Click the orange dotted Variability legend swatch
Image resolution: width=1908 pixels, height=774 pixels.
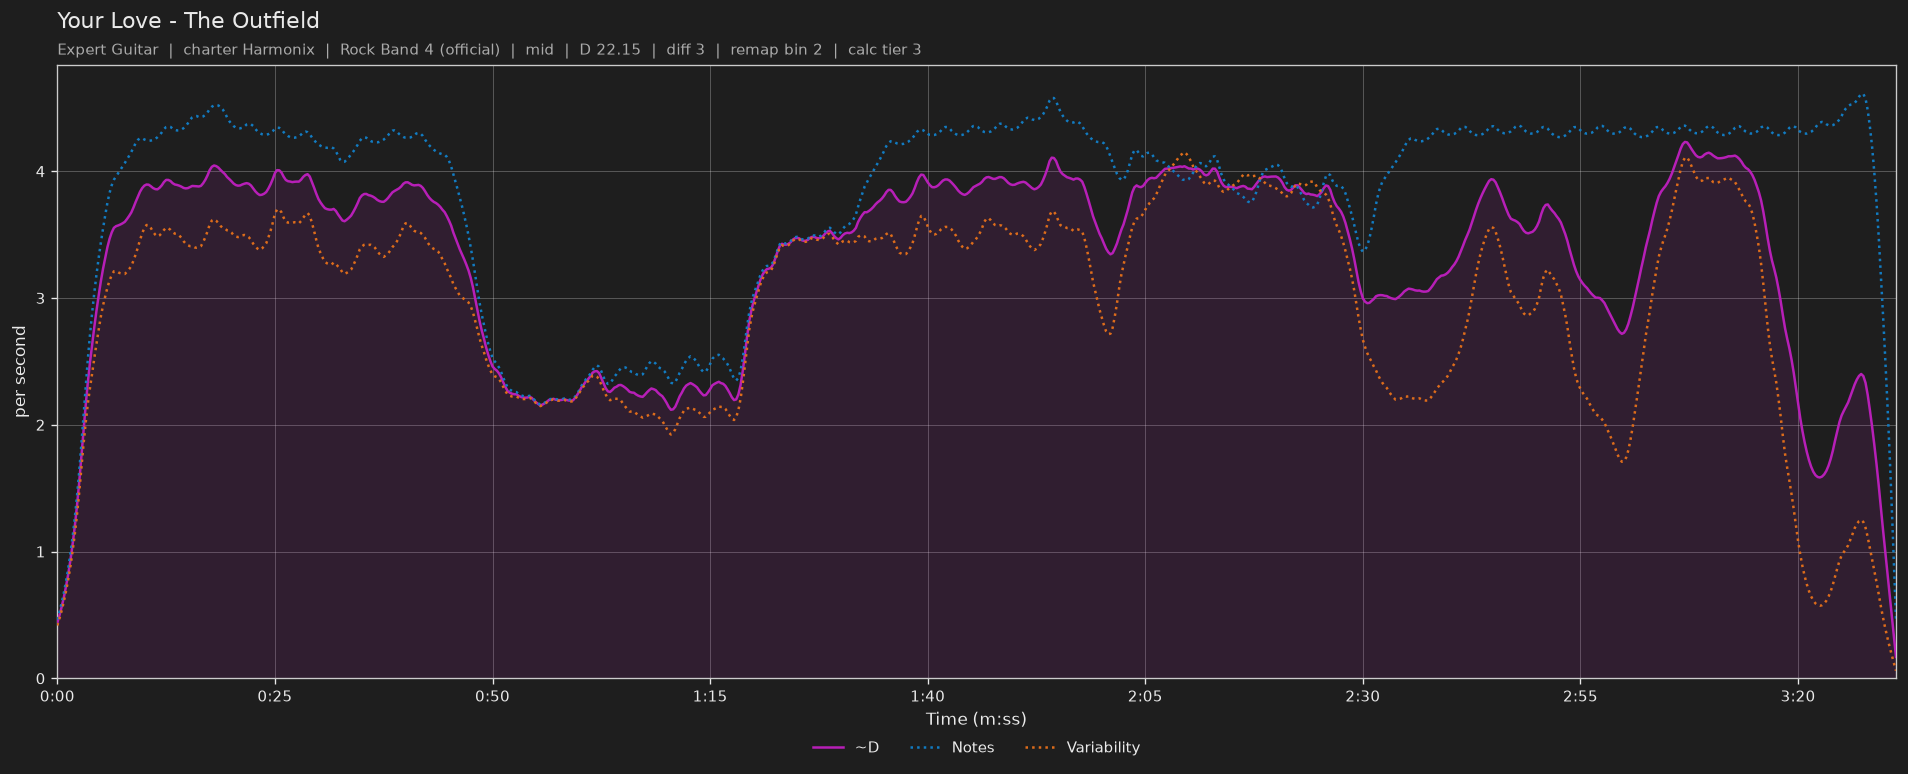click(1041, 748)
